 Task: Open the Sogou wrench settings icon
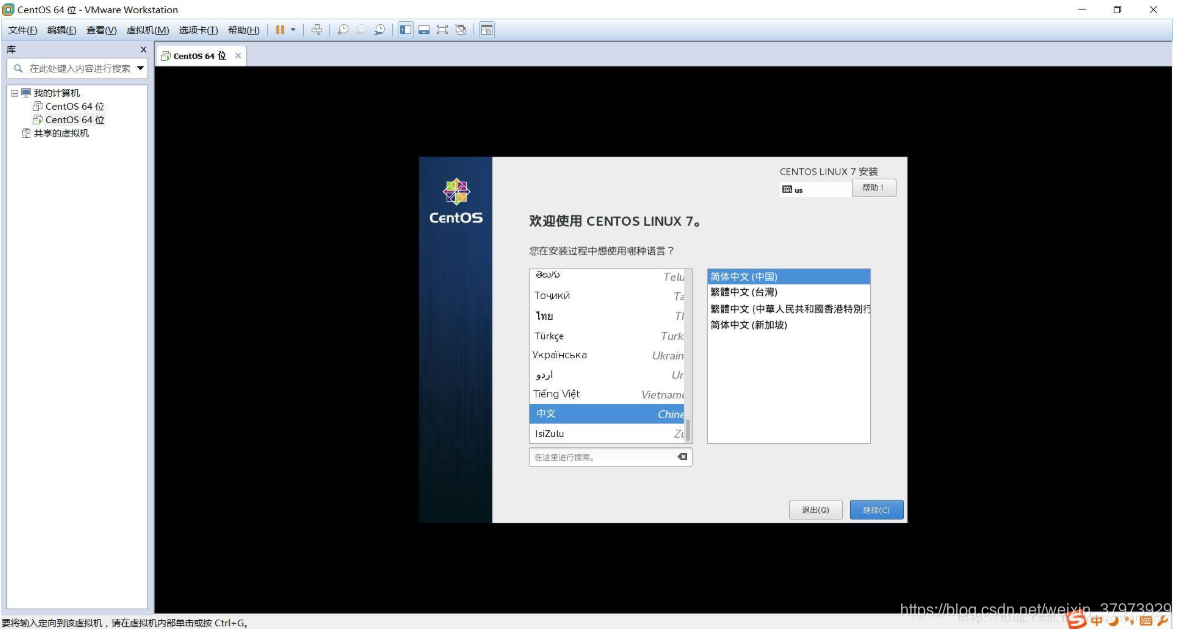coord(1163,621)
